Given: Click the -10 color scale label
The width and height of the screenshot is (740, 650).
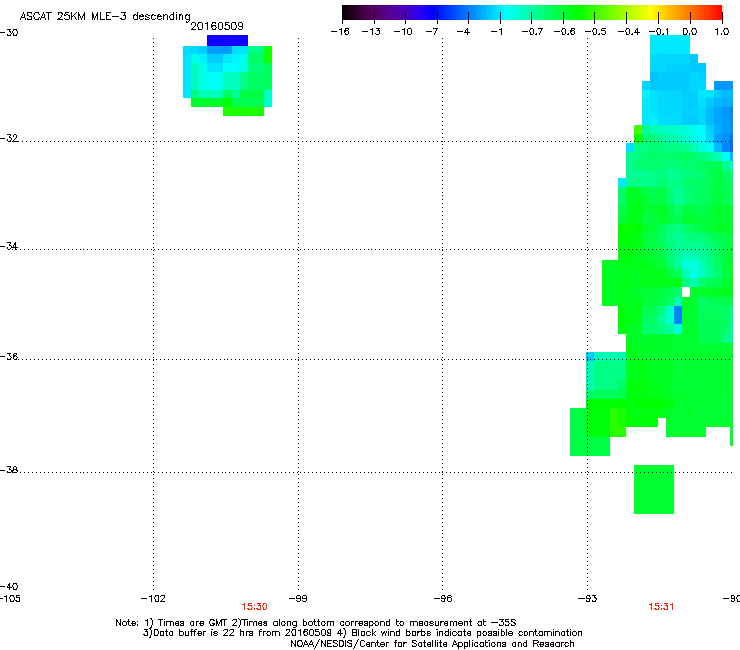Looking at the screenshot, I should tap(403, 32).
